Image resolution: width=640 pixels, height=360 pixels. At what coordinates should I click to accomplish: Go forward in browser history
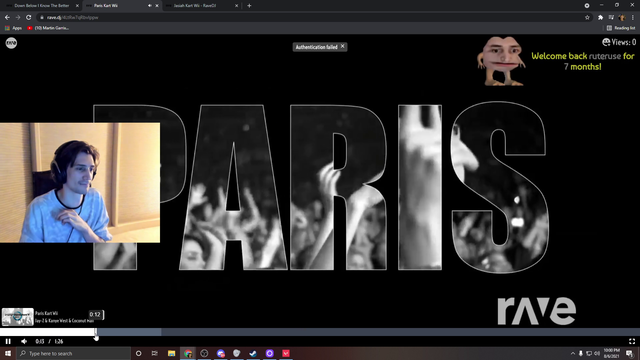tap(18, 18)
